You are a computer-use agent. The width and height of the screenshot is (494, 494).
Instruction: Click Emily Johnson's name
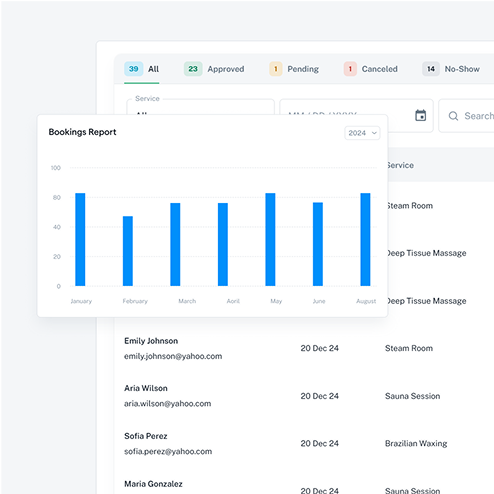(151, 341)
